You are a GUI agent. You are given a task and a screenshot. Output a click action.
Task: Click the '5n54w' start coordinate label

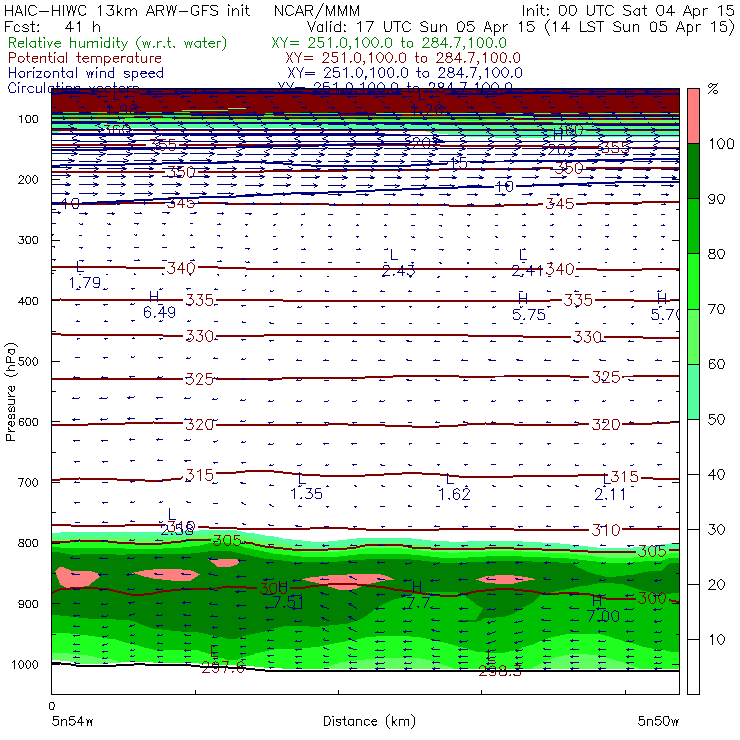tap(72, 721)
